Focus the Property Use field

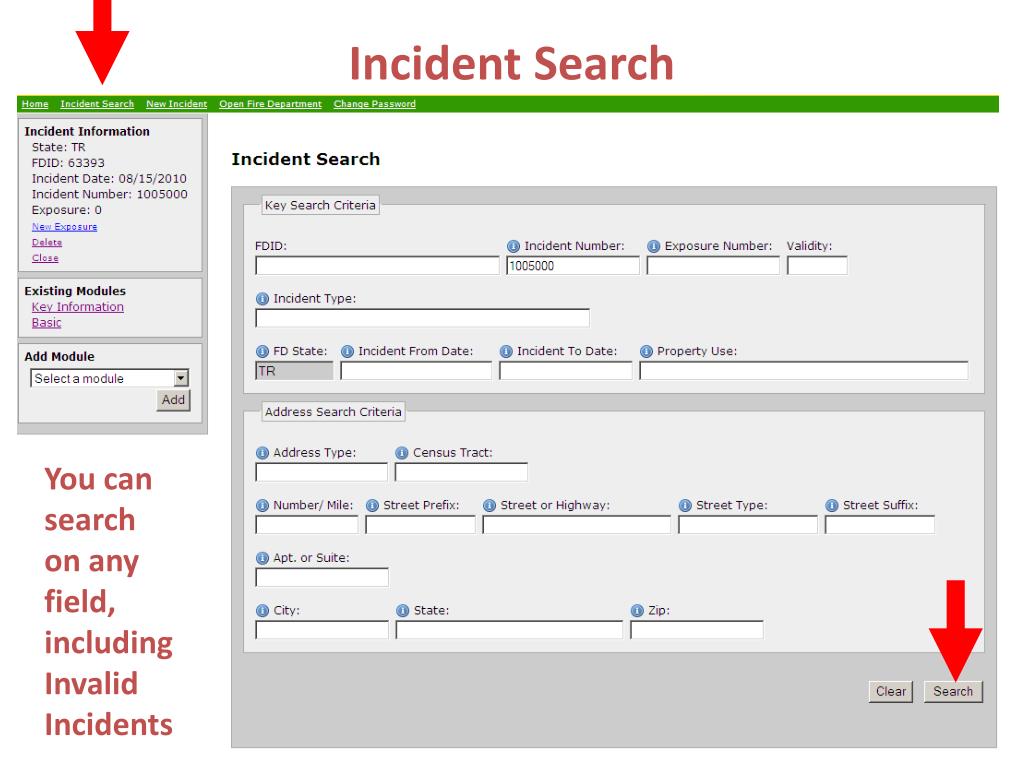click(x=804, y=371)
